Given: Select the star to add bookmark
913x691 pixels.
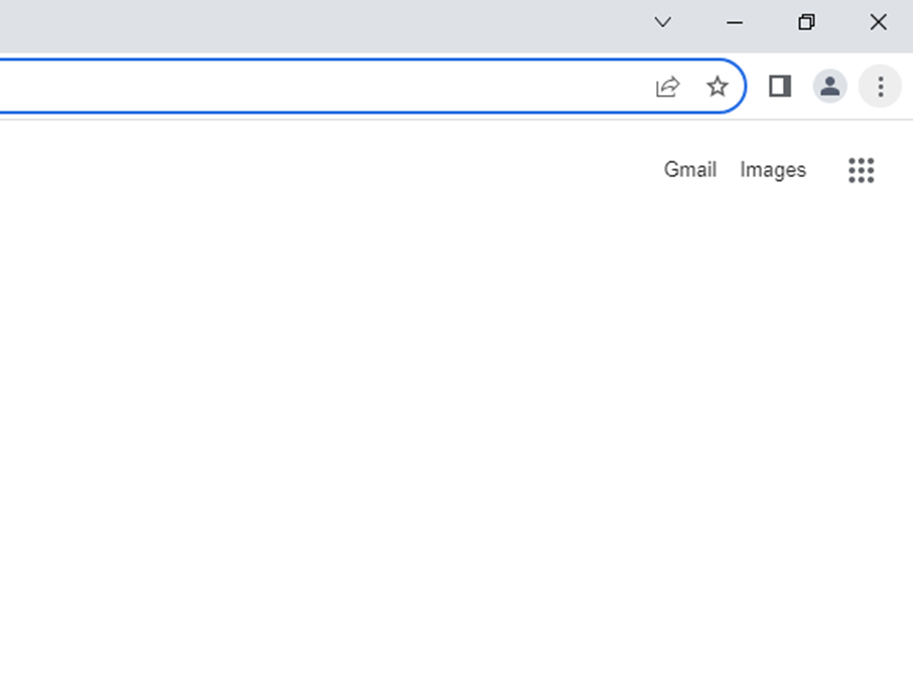Looking at the screenshot, I should [717, 87].
